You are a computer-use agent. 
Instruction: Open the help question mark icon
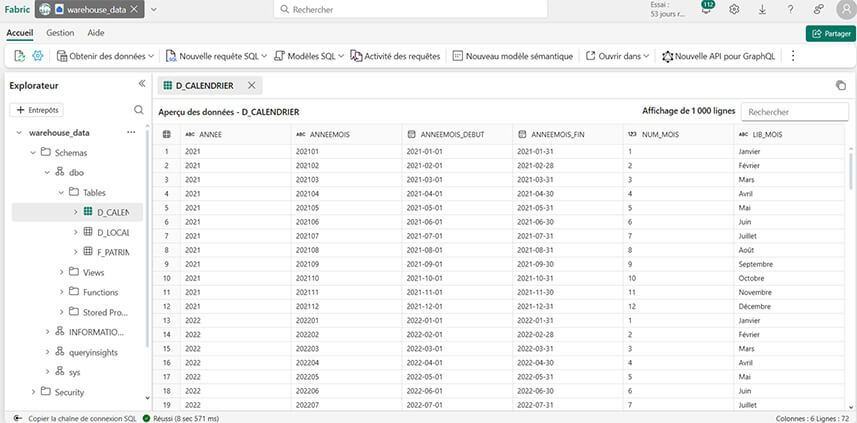790,9
